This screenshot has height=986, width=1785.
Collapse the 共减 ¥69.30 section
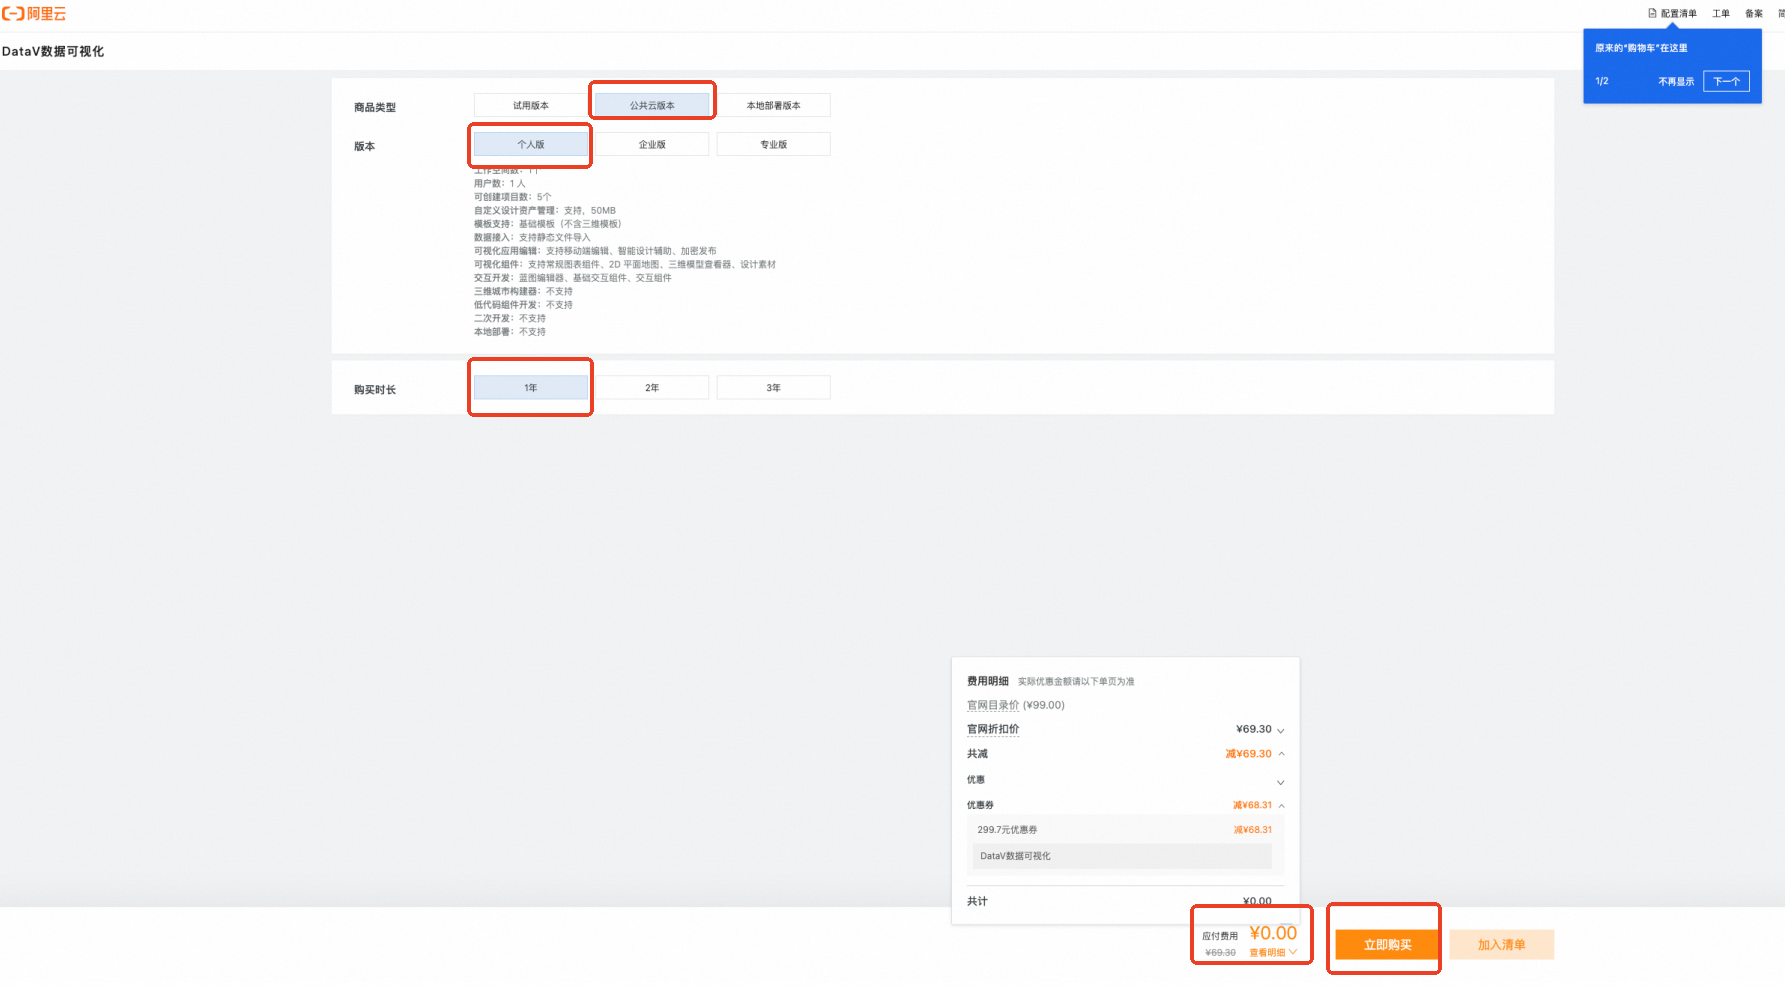pos(1281,754)
